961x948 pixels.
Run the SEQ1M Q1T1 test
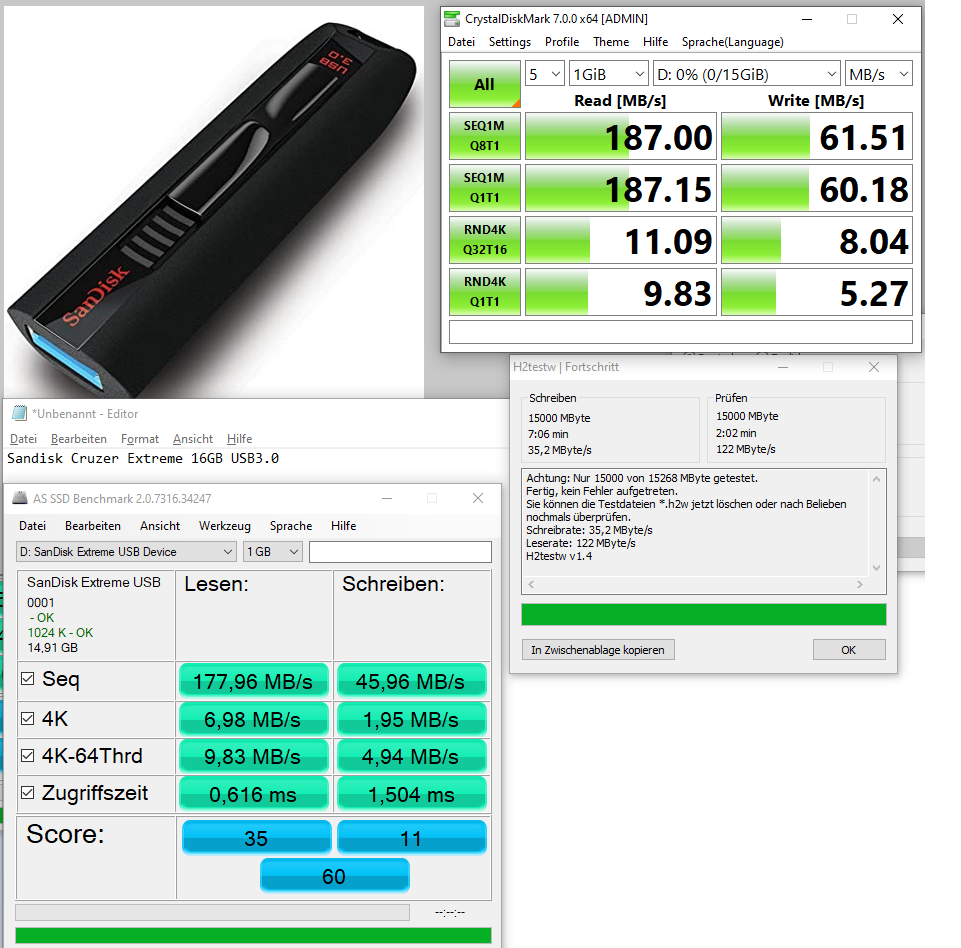[x=485, y=188]
